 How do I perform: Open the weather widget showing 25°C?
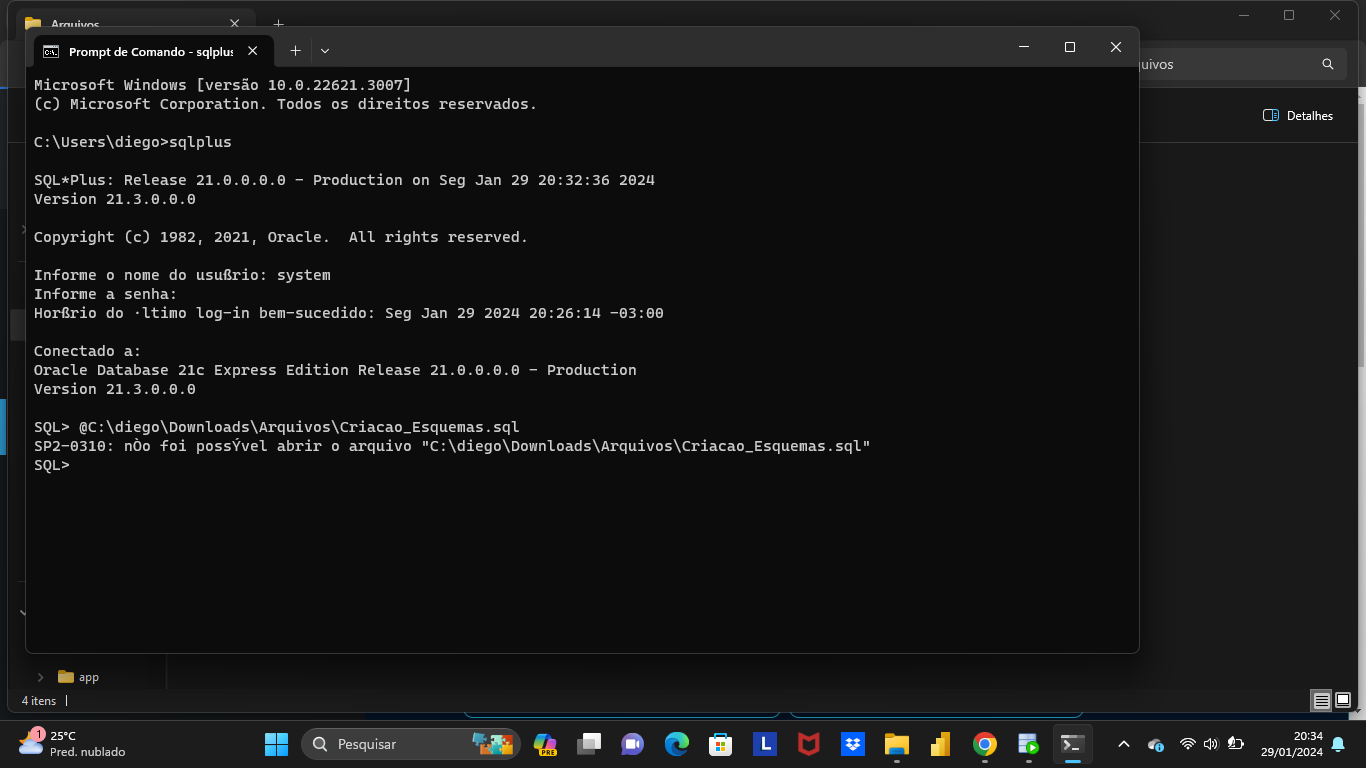pyautogui.click(x=72, y=744)
